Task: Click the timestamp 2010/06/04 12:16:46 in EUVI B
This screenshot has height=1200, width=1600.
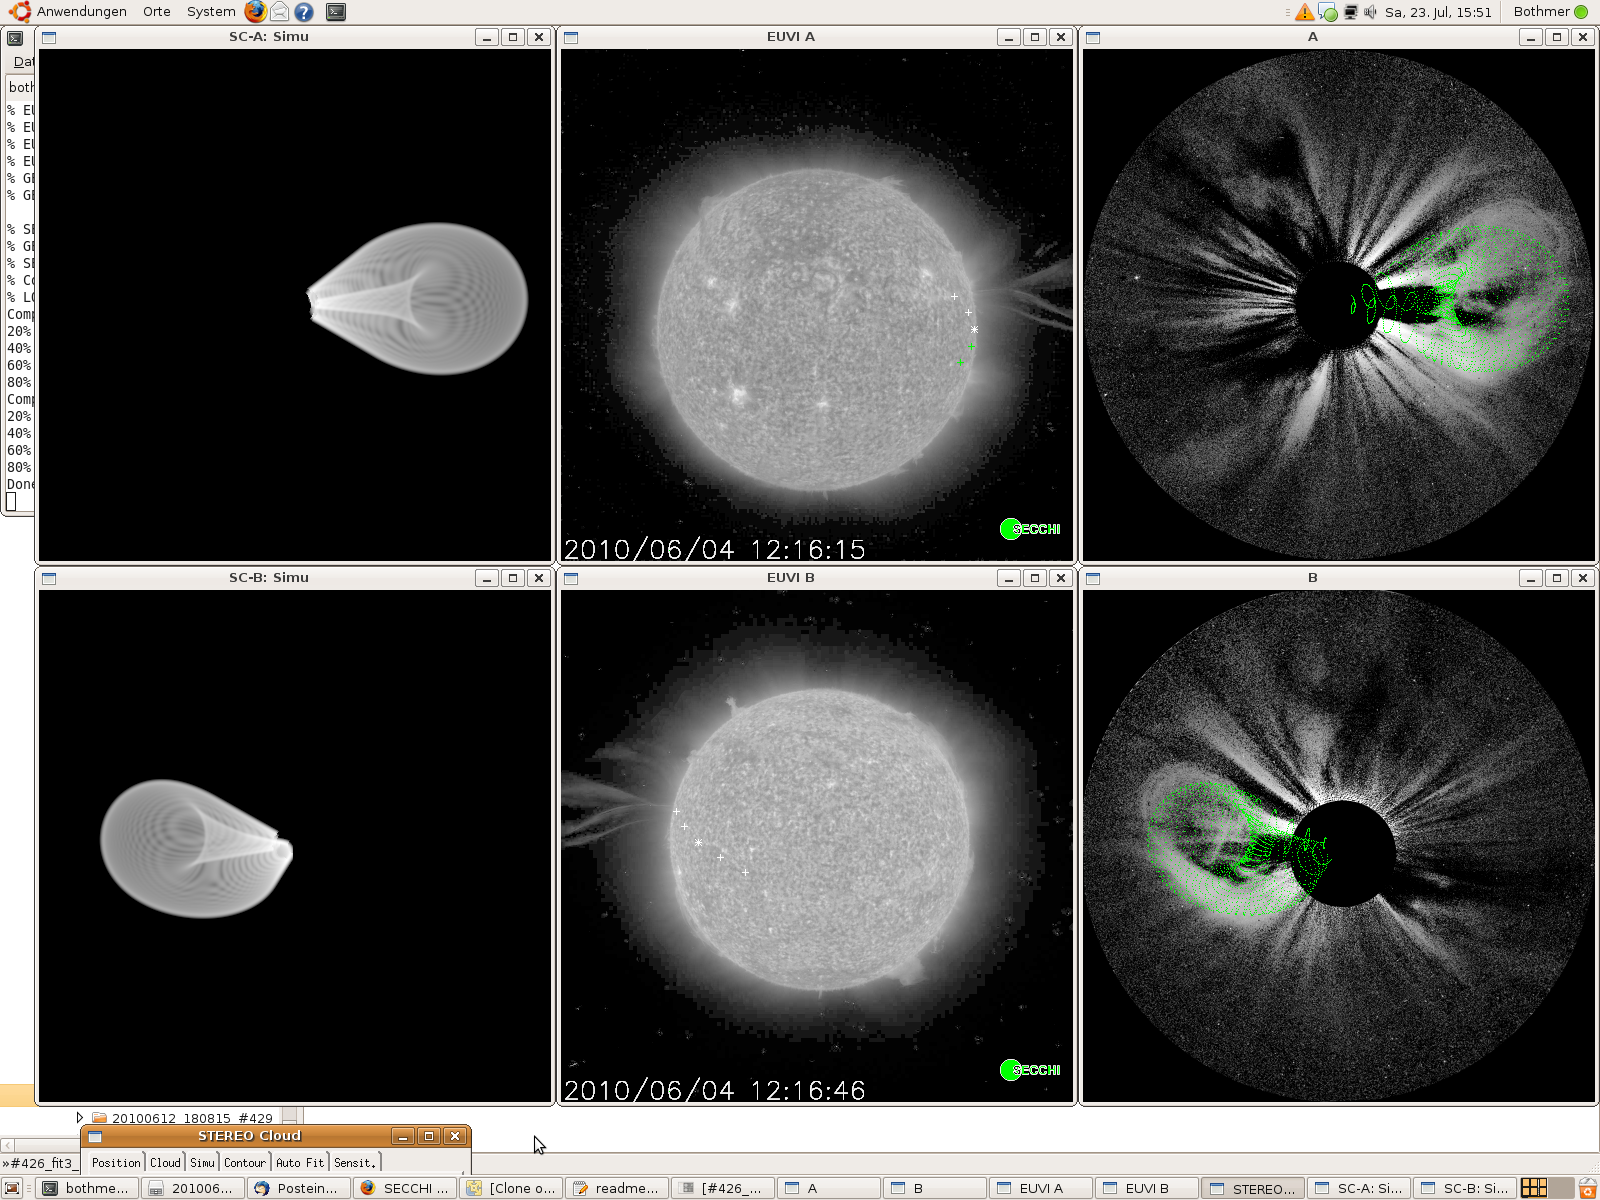Action: pyautogui.click(x=714, y=1090)
